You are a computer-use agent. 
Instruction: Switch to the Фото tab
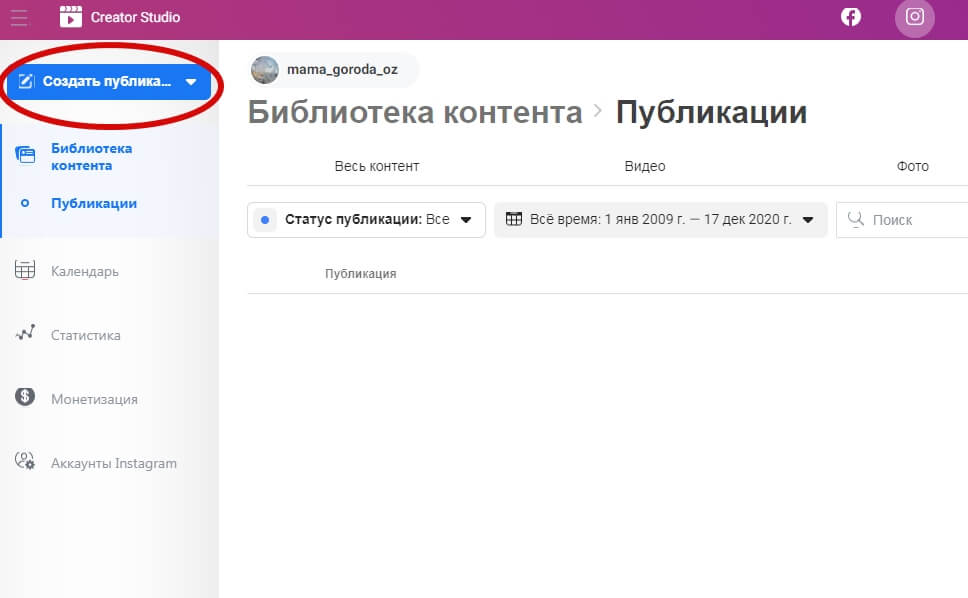pyautogui.click(x=912, y=166)
